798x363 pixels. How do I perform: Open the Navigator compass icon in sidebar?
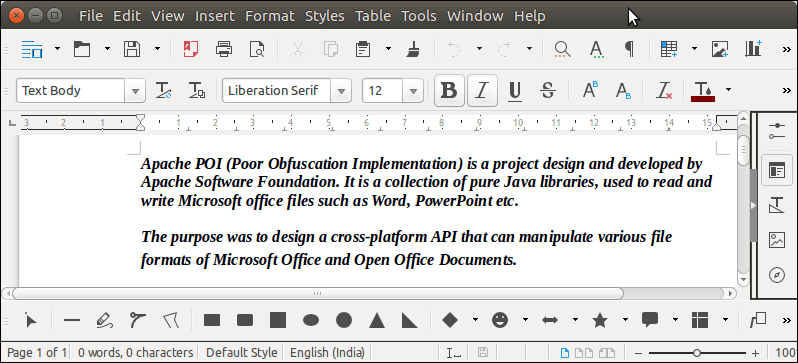click(776, 275)
